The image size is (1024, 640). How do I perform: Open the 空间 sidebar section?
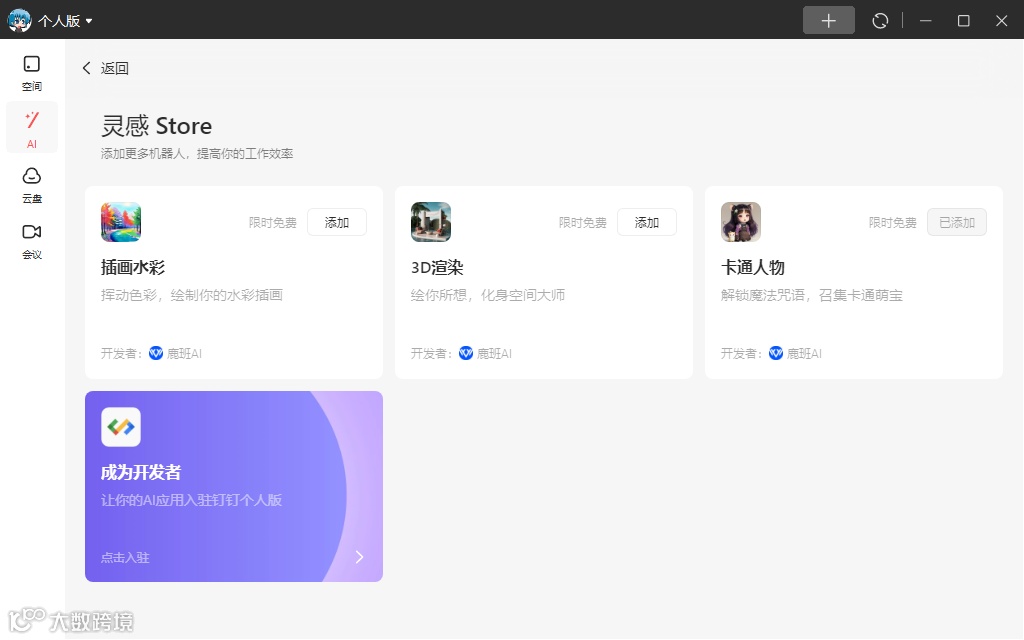(31, 73)
